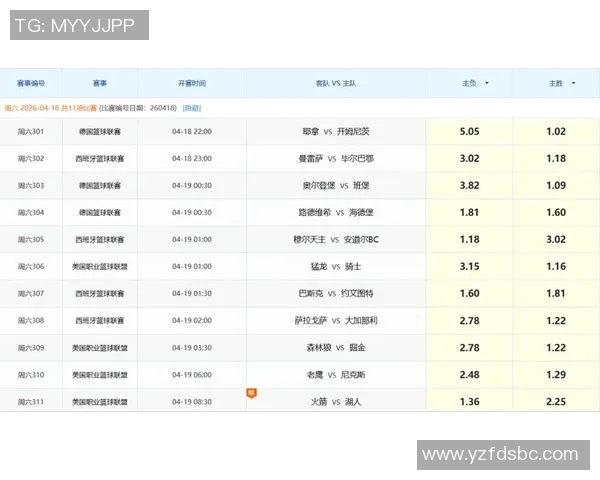Select 1.02 odds for 耶拿 vs 开姆尼茨
The image size is (600, 480).
click(x=556, y=131)
